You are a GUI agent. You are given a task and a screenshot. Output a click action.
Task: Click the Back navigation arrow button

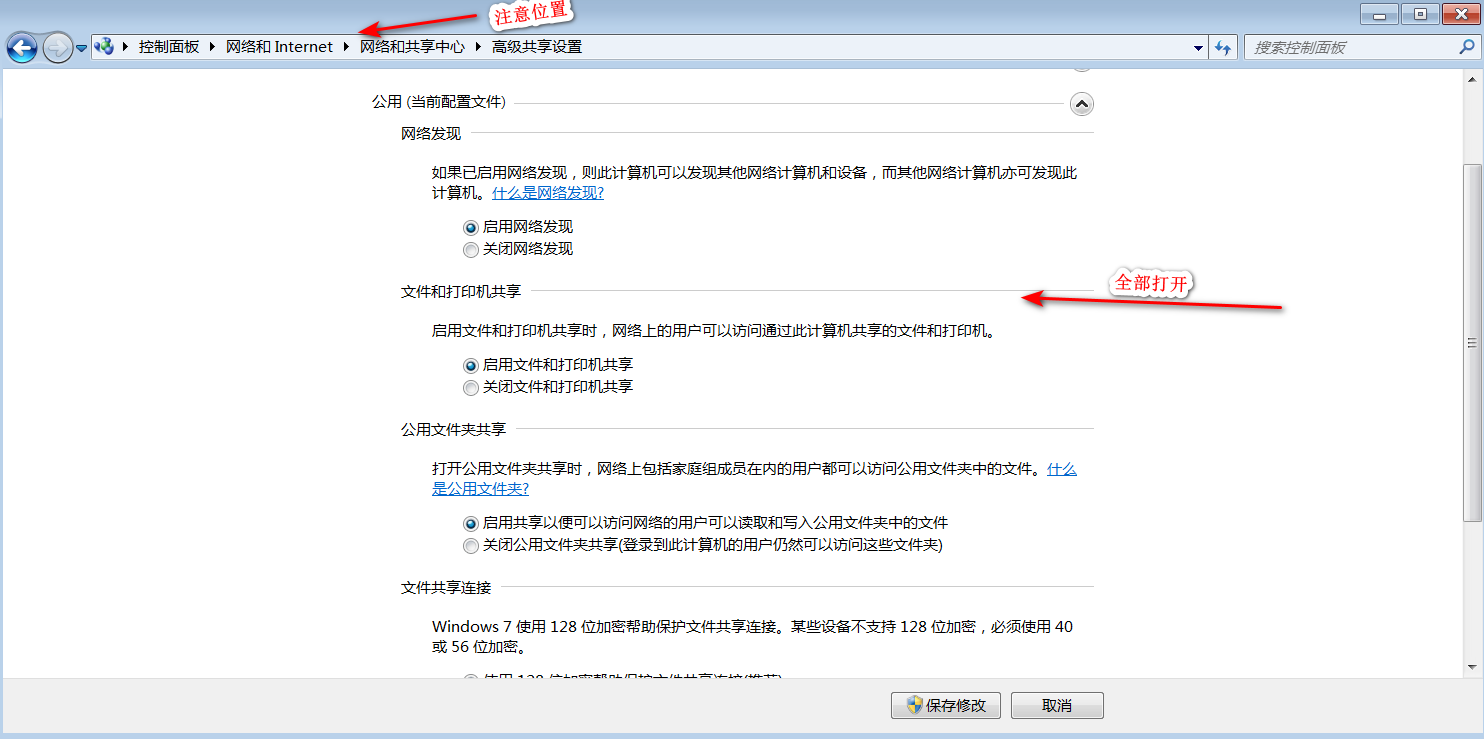pos(22,47)
